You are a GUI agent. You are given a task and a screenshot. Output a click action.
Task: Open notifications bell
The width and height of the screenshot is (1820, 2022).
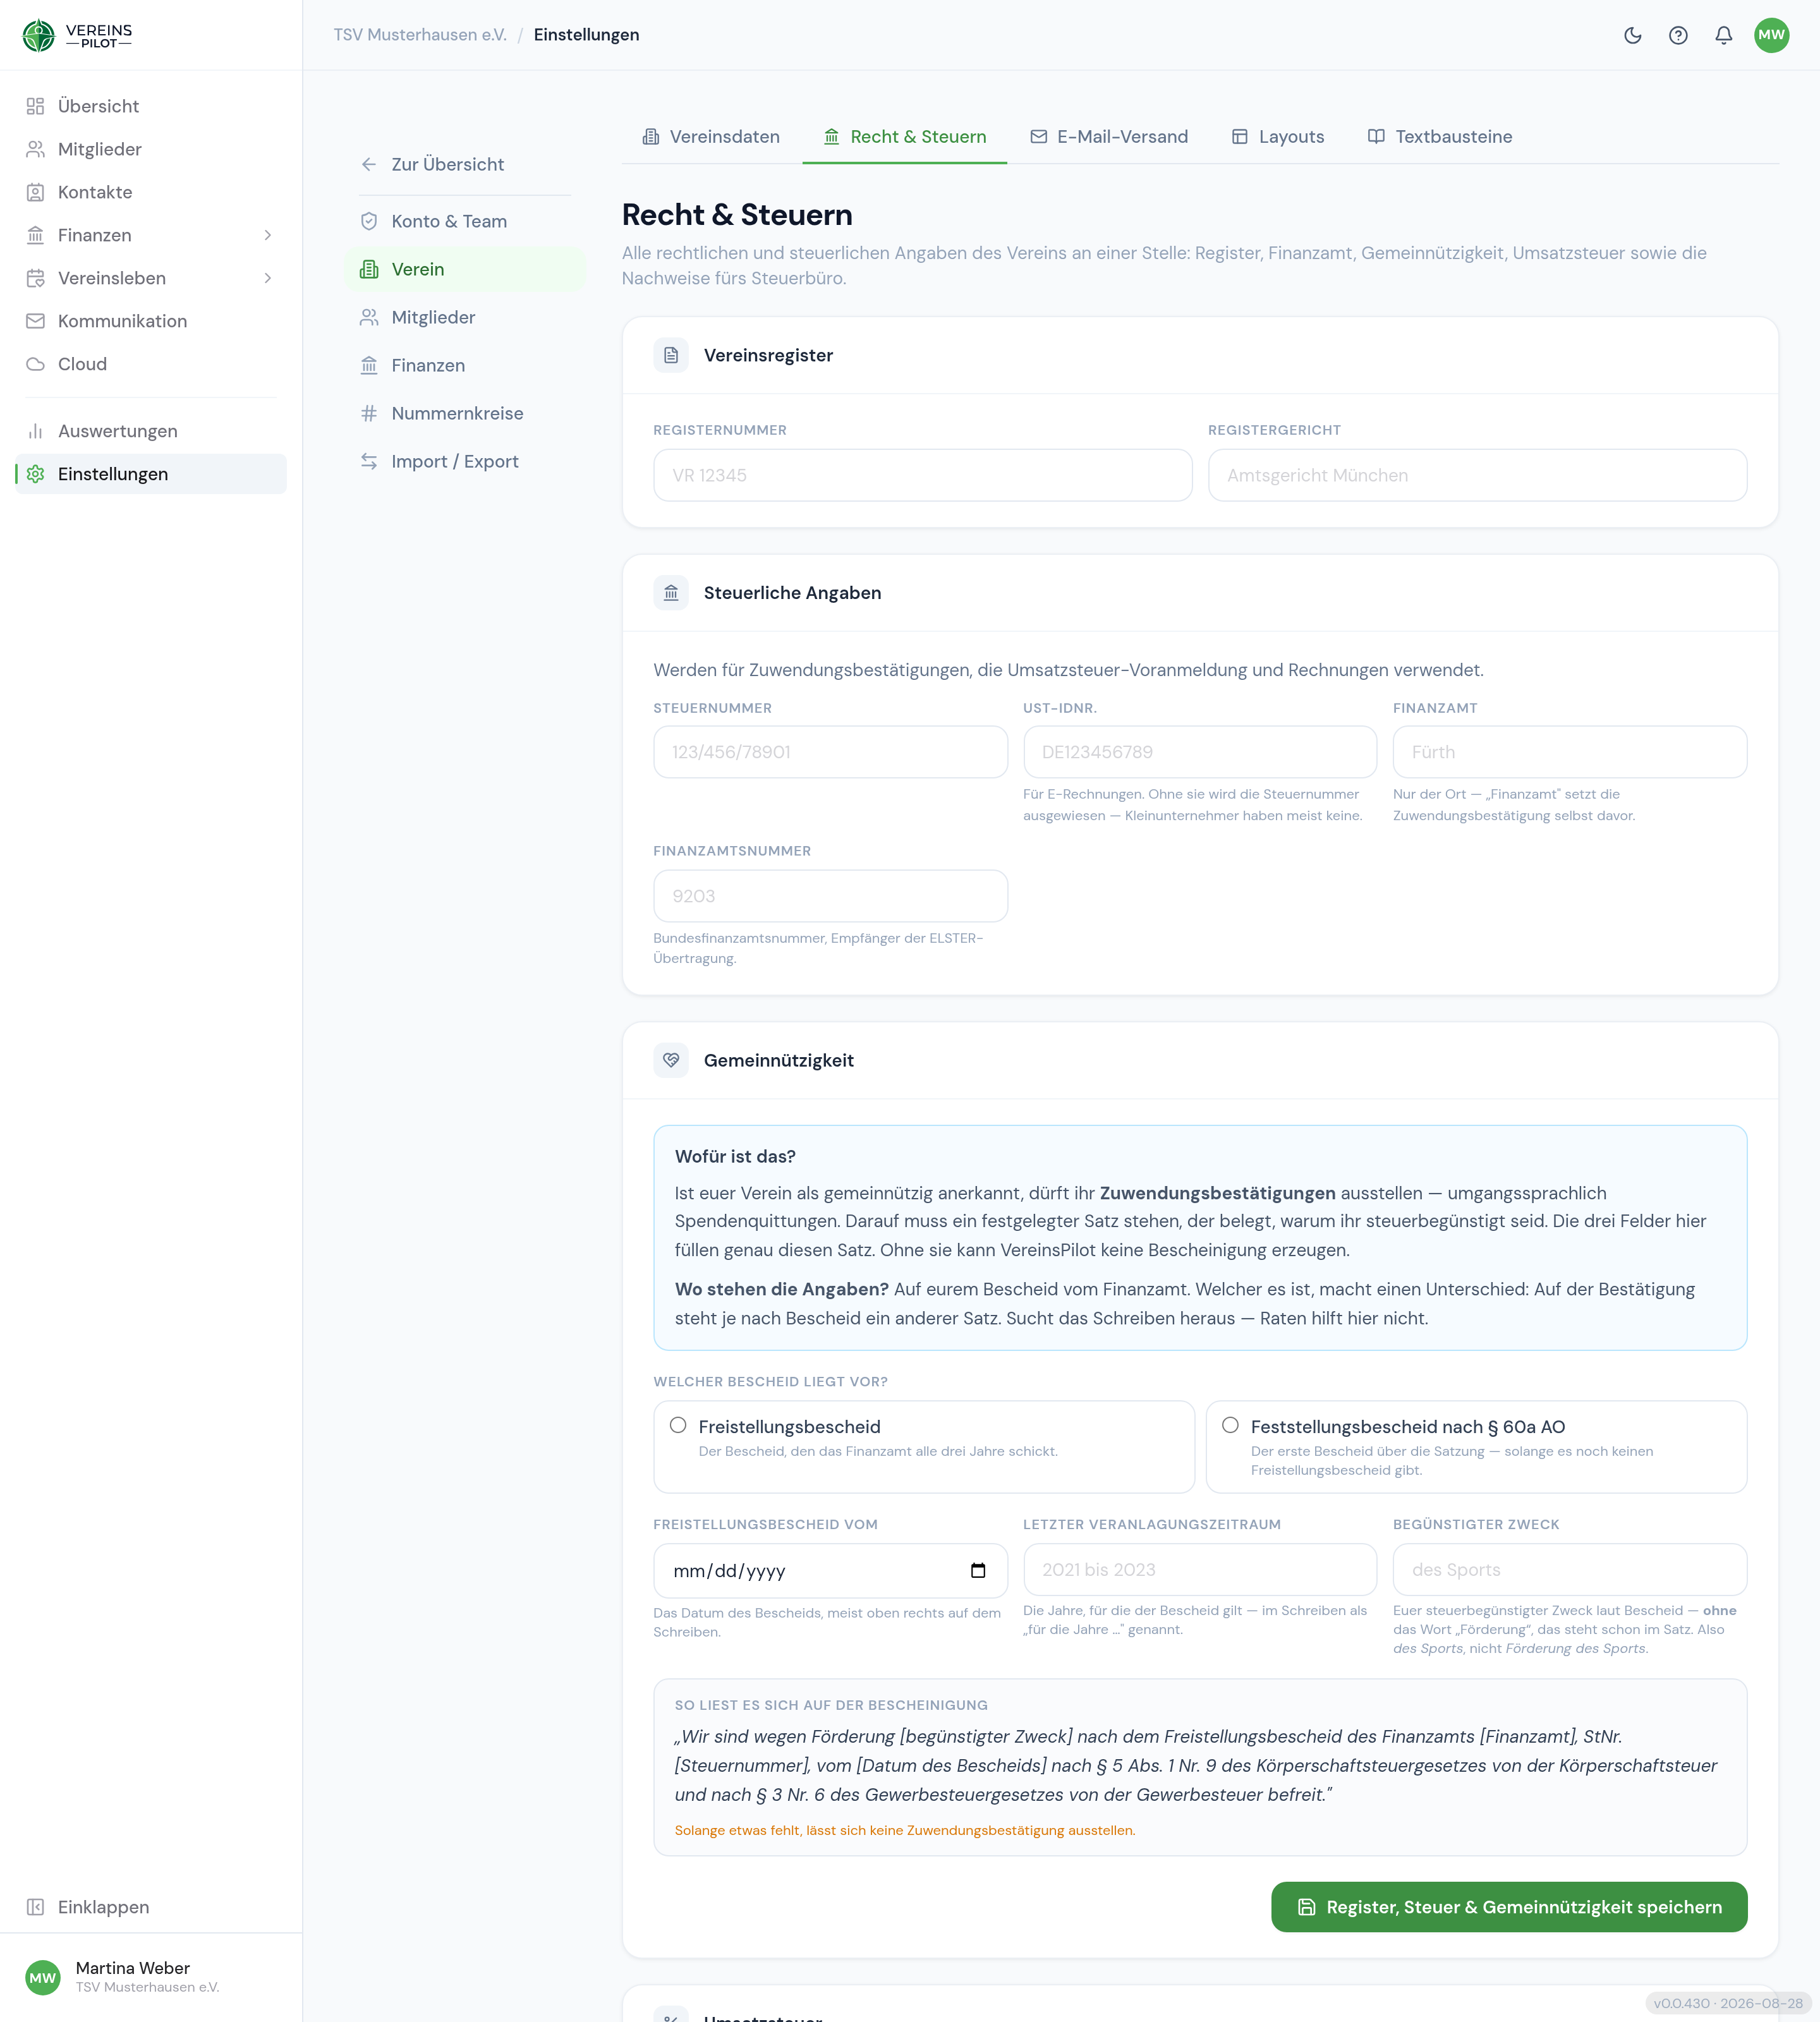[x=1723, y=35]
